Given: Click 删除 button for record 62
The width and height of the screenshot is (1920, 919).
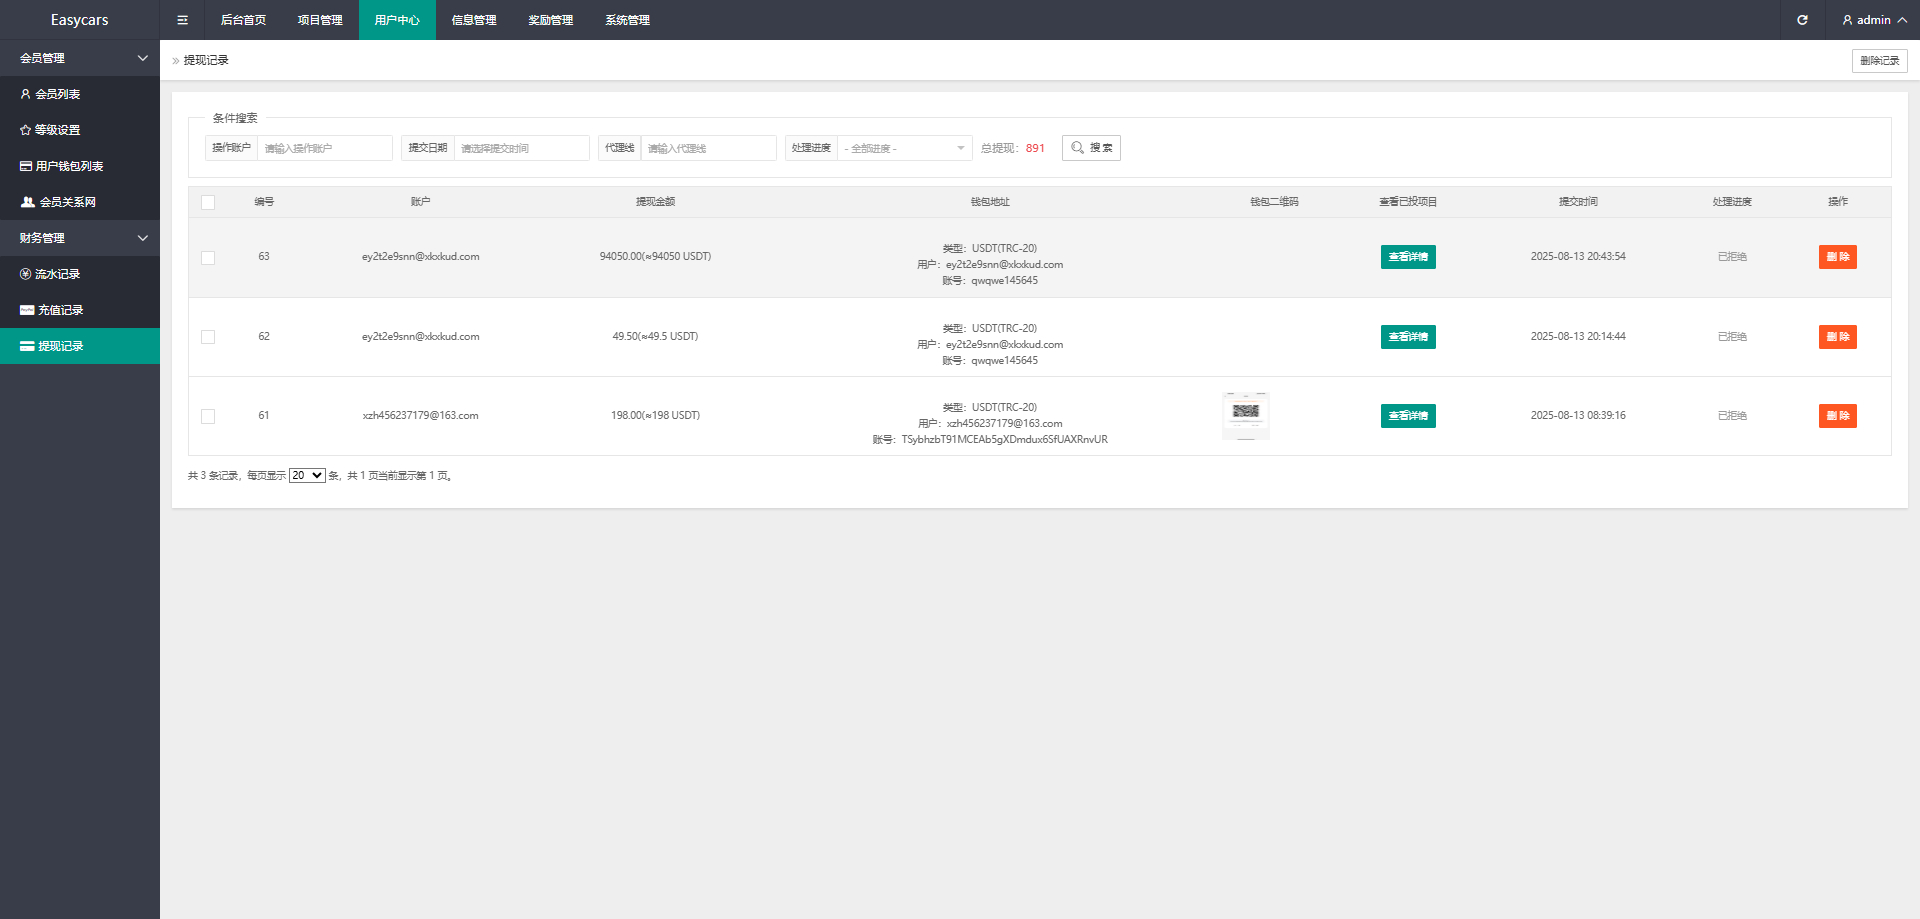Looking at the screenshot, I should click(x=1837, y=337).
